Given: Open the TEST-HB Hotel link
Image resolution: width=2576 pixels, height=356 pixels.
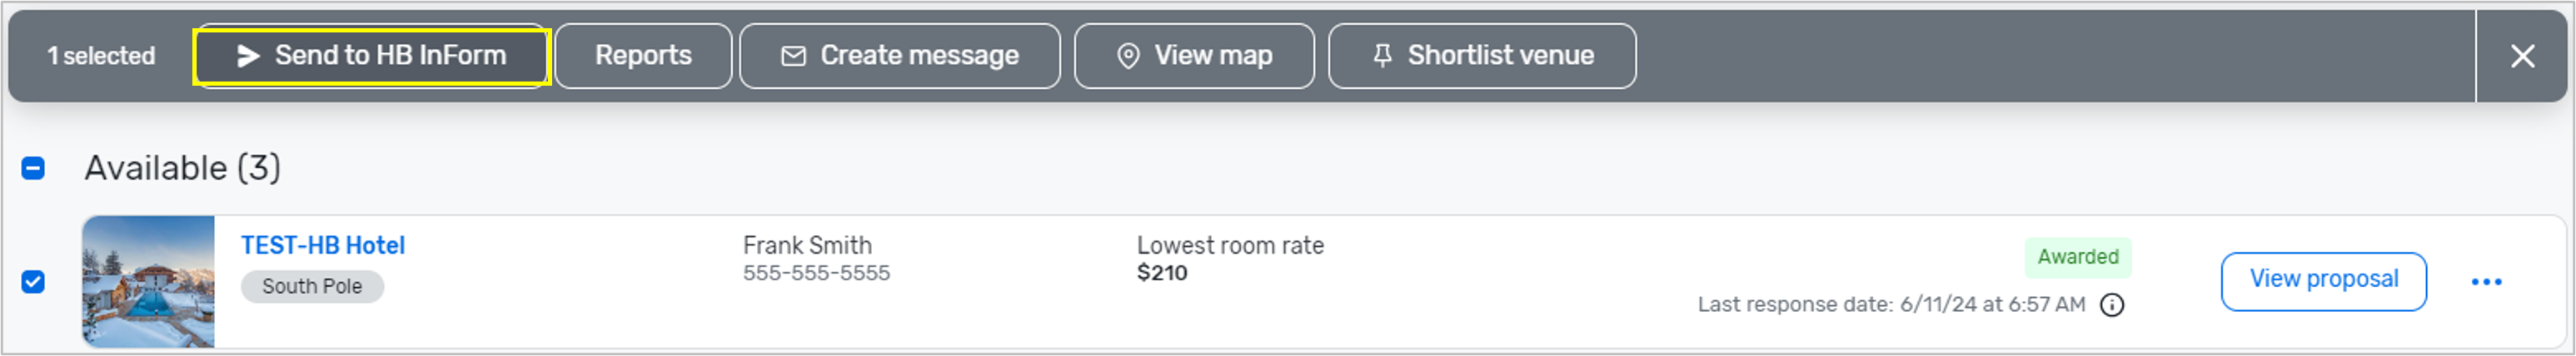Looking at the screenshot, I should (323, 246).
